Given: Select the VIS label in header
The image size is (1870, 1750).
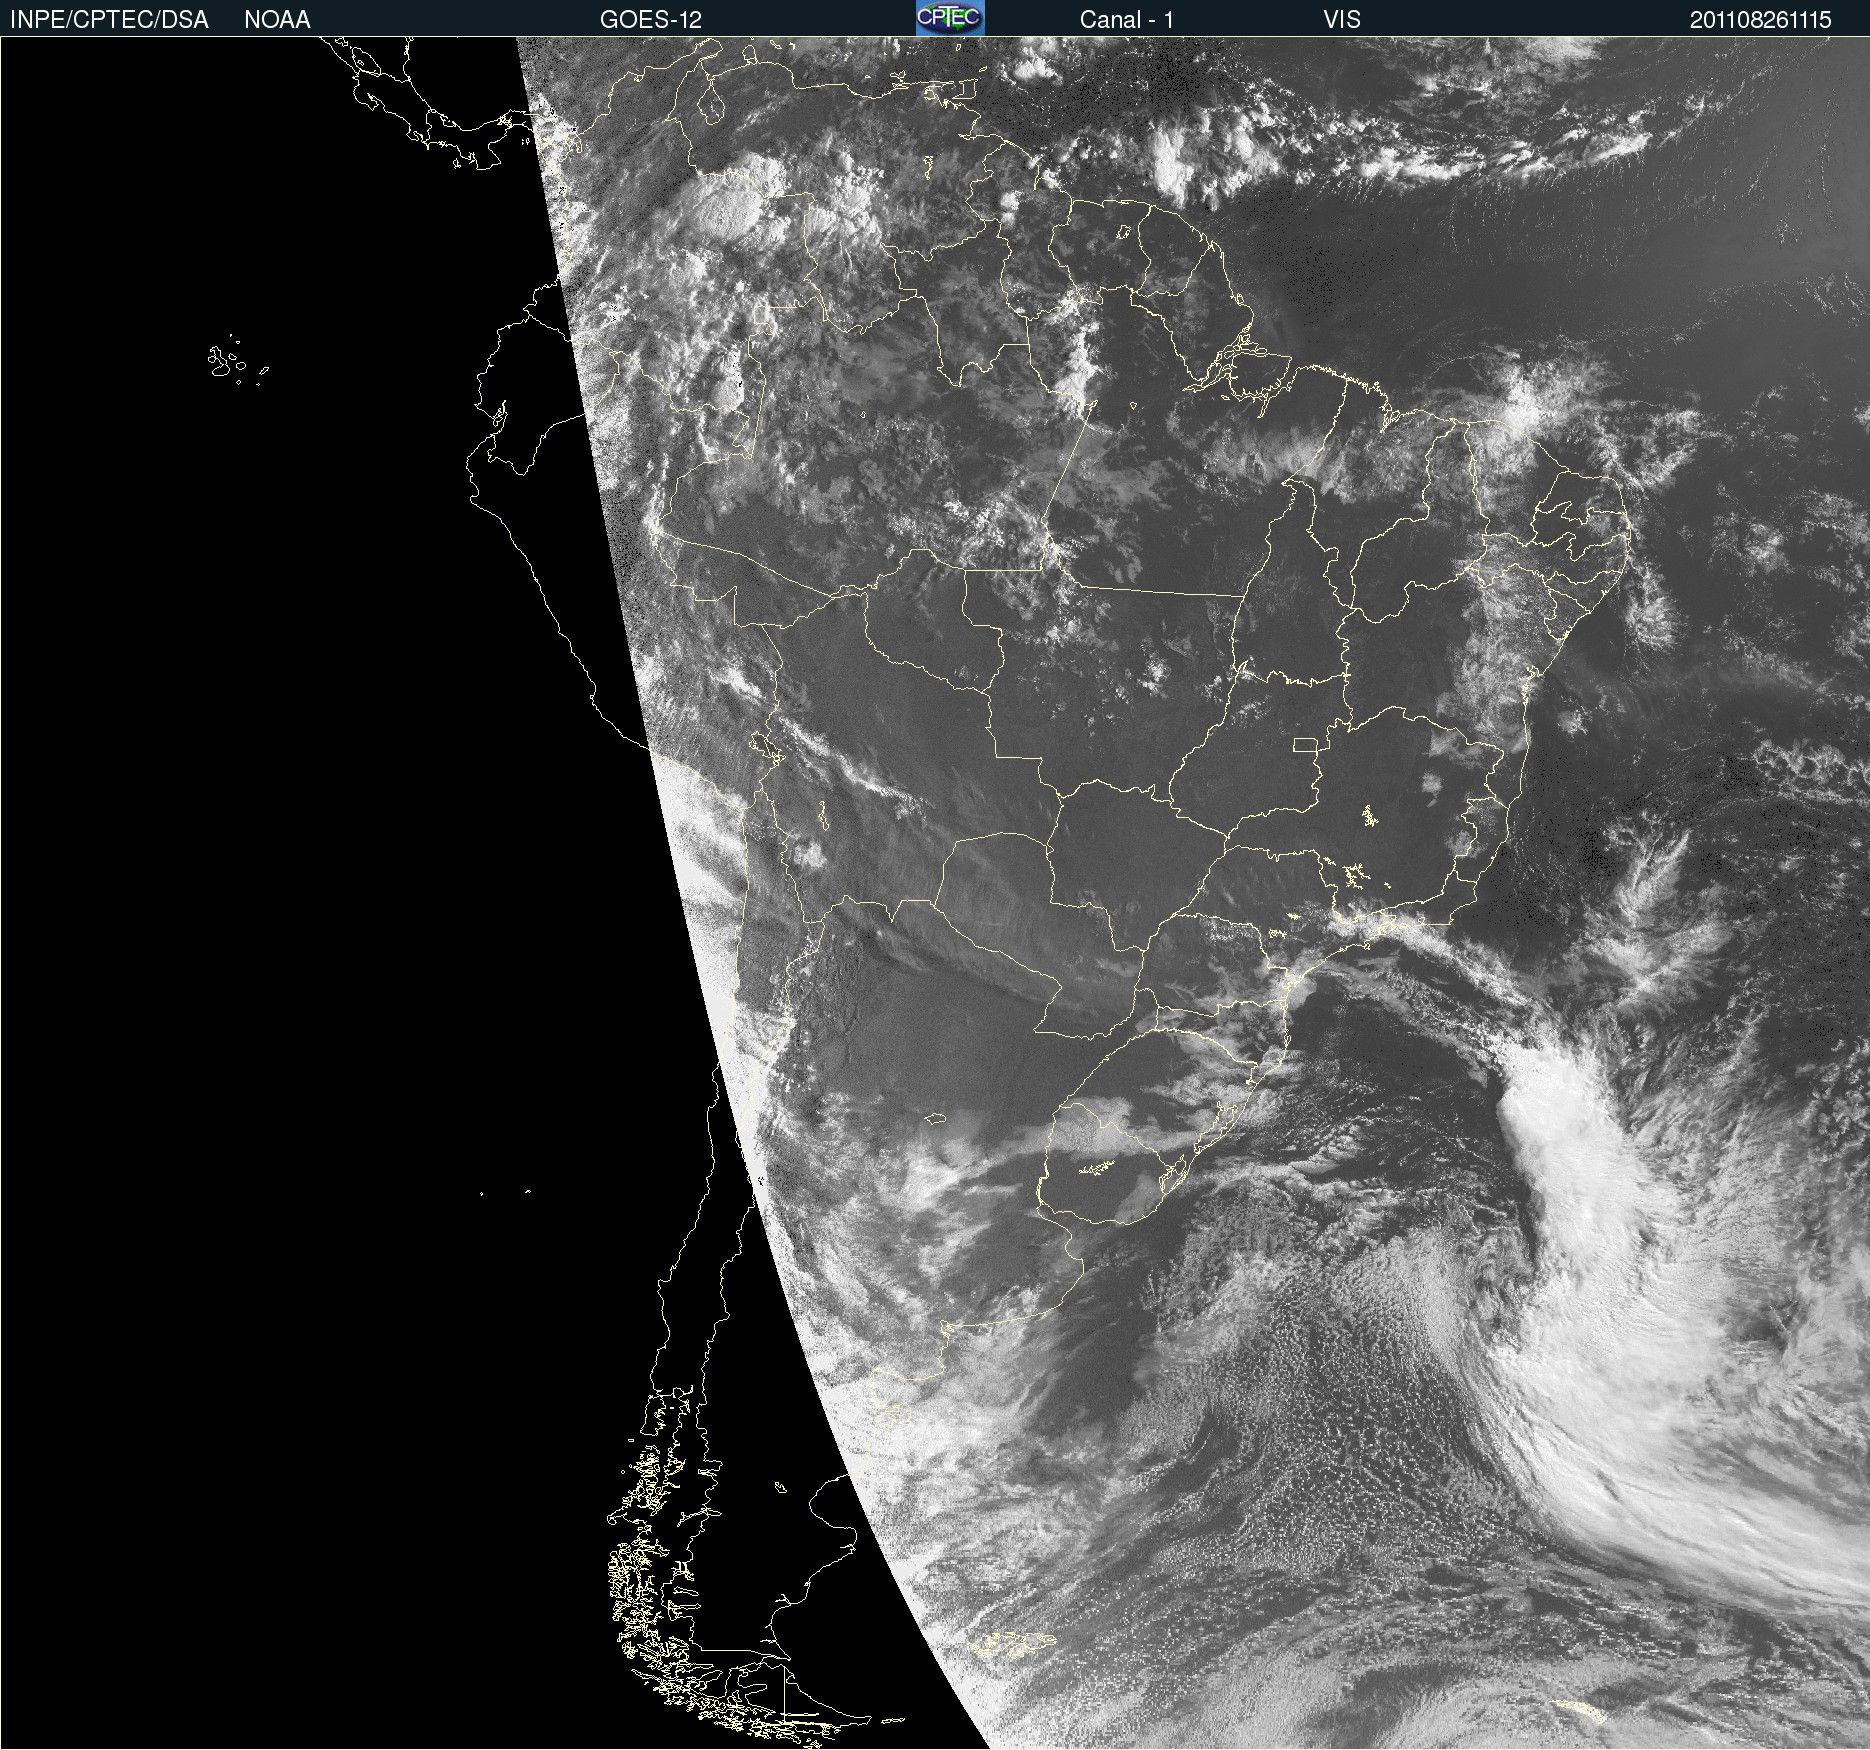Looking at the screenshot, I should 1341,20.
